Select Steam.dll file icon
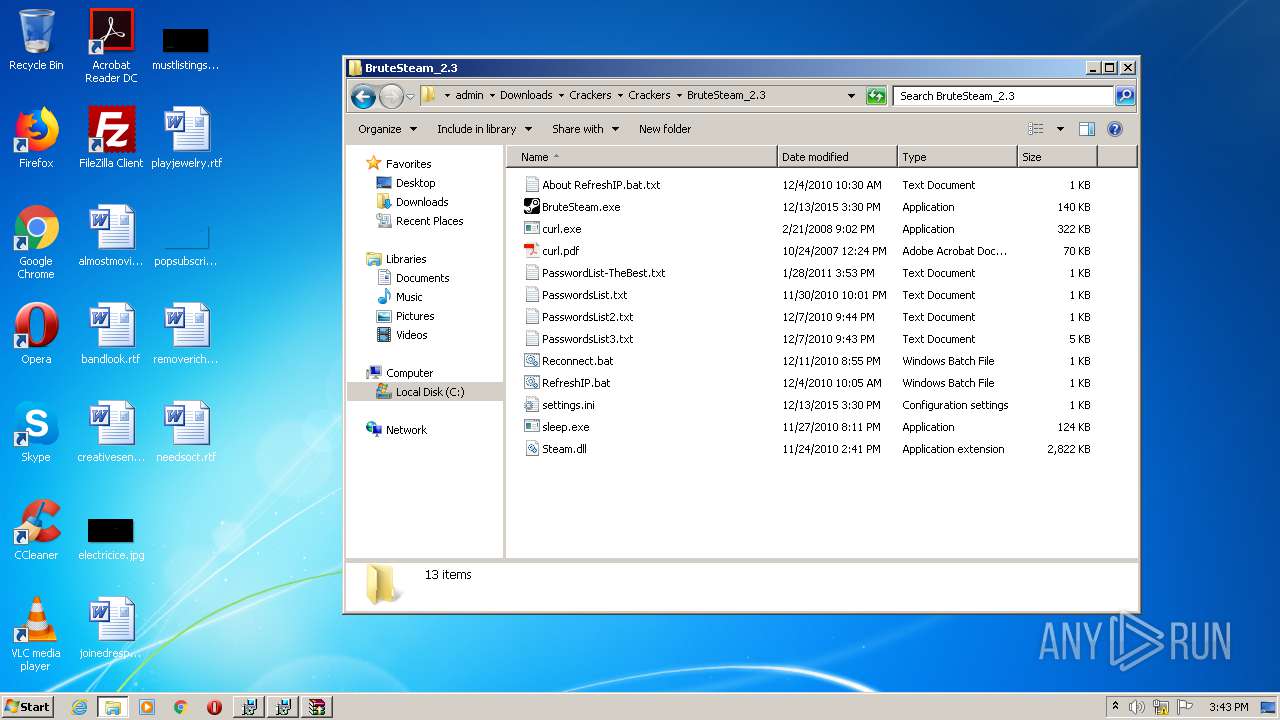The height and width of the screenshot is (720, 1280). click(532, 449)
